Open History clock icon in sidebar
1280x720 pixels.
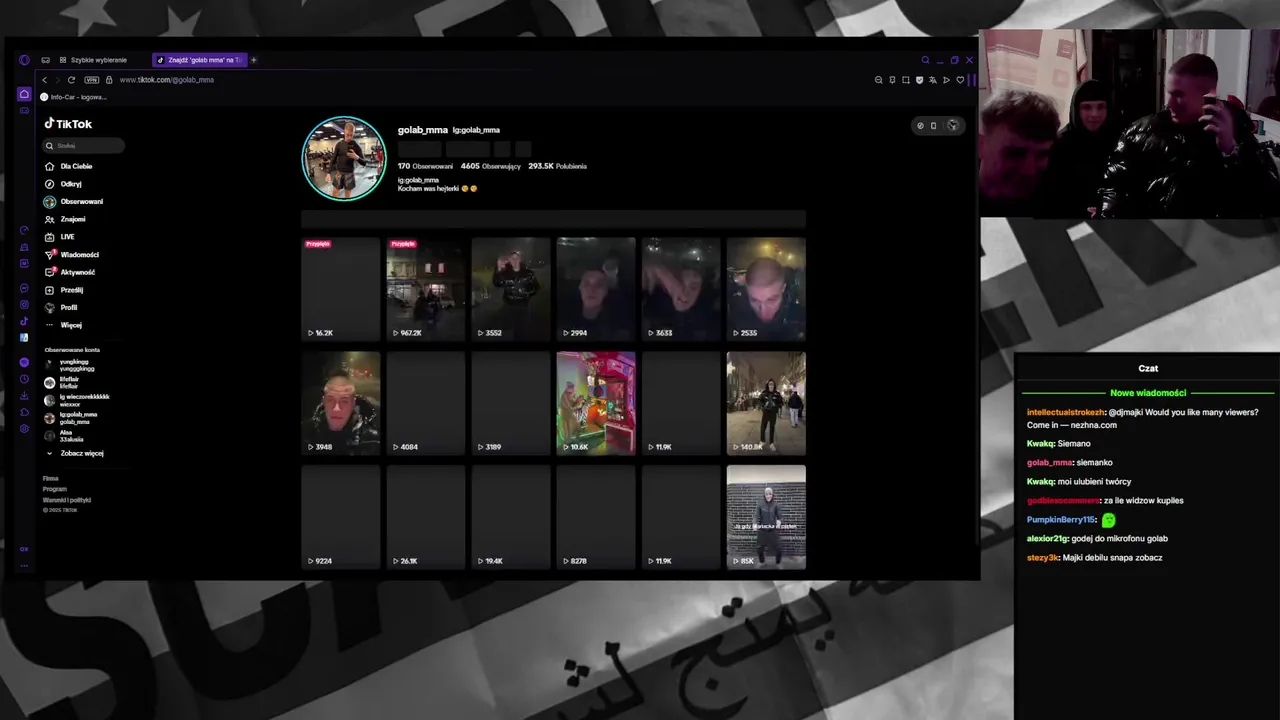(x=24, y=379)
